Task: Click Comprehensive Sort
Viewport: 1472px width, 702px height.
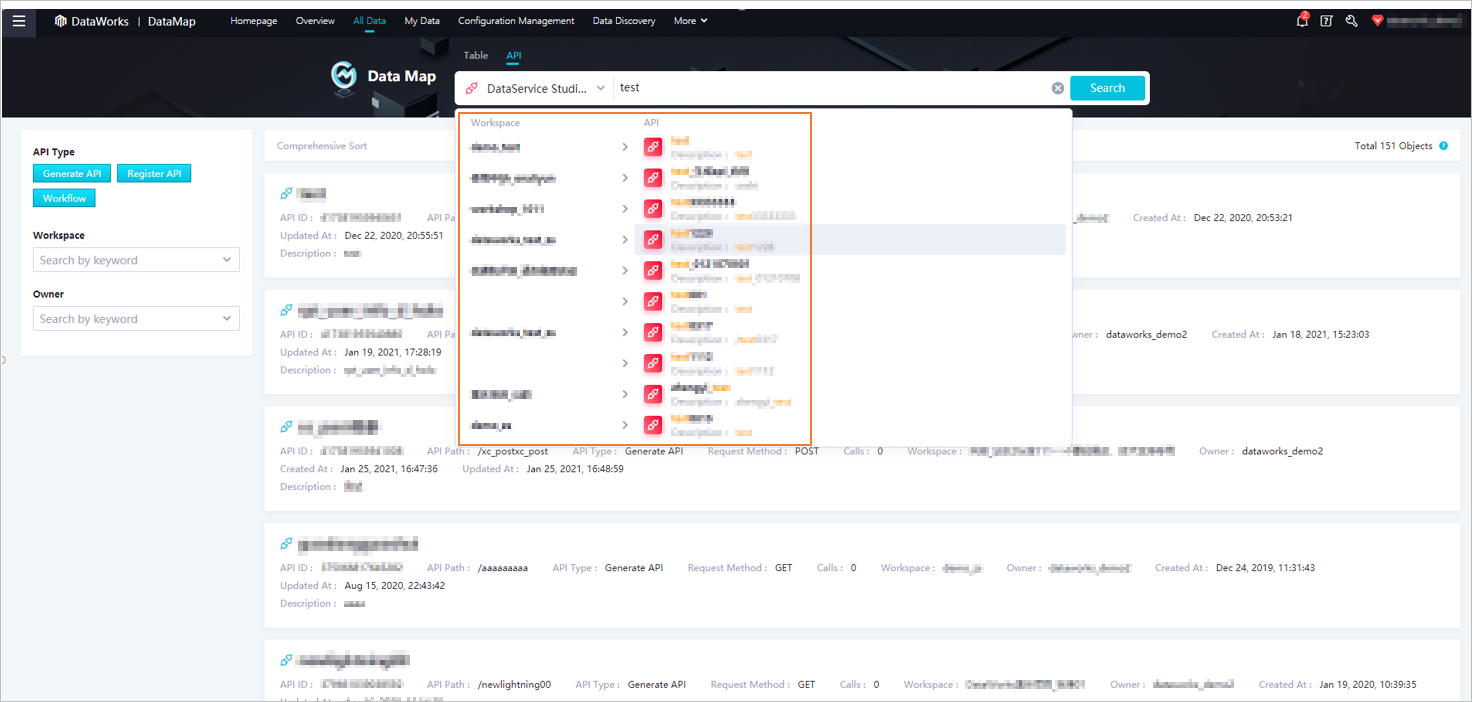Action: pyautogui.click(x=322, y=146)
